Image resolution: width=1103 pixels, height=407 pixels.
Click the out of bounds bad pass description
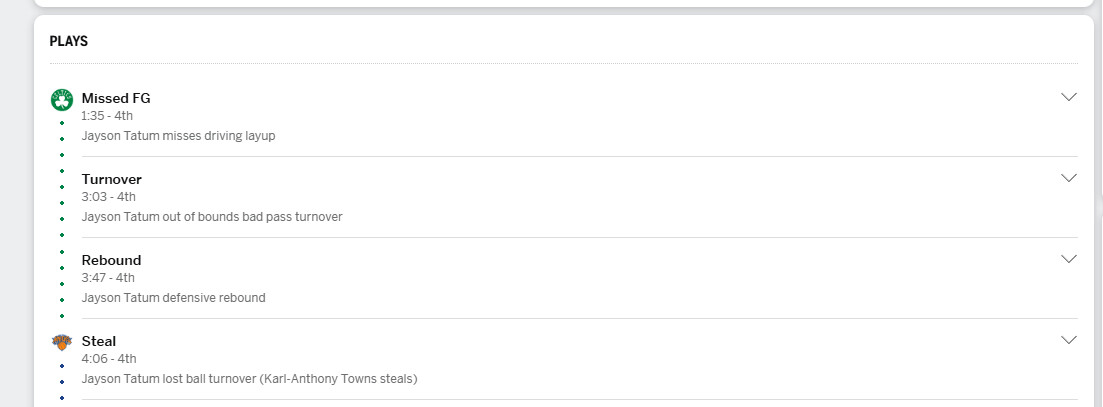212,216
